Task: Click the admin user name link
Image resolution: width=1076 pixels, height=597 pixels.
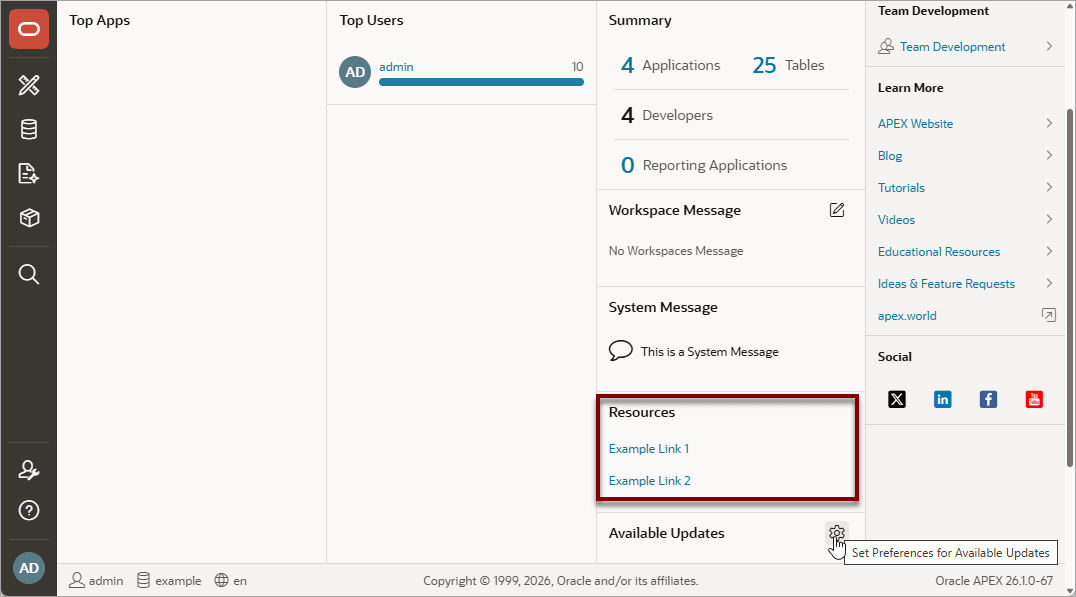Action: (x=396, y=67)
